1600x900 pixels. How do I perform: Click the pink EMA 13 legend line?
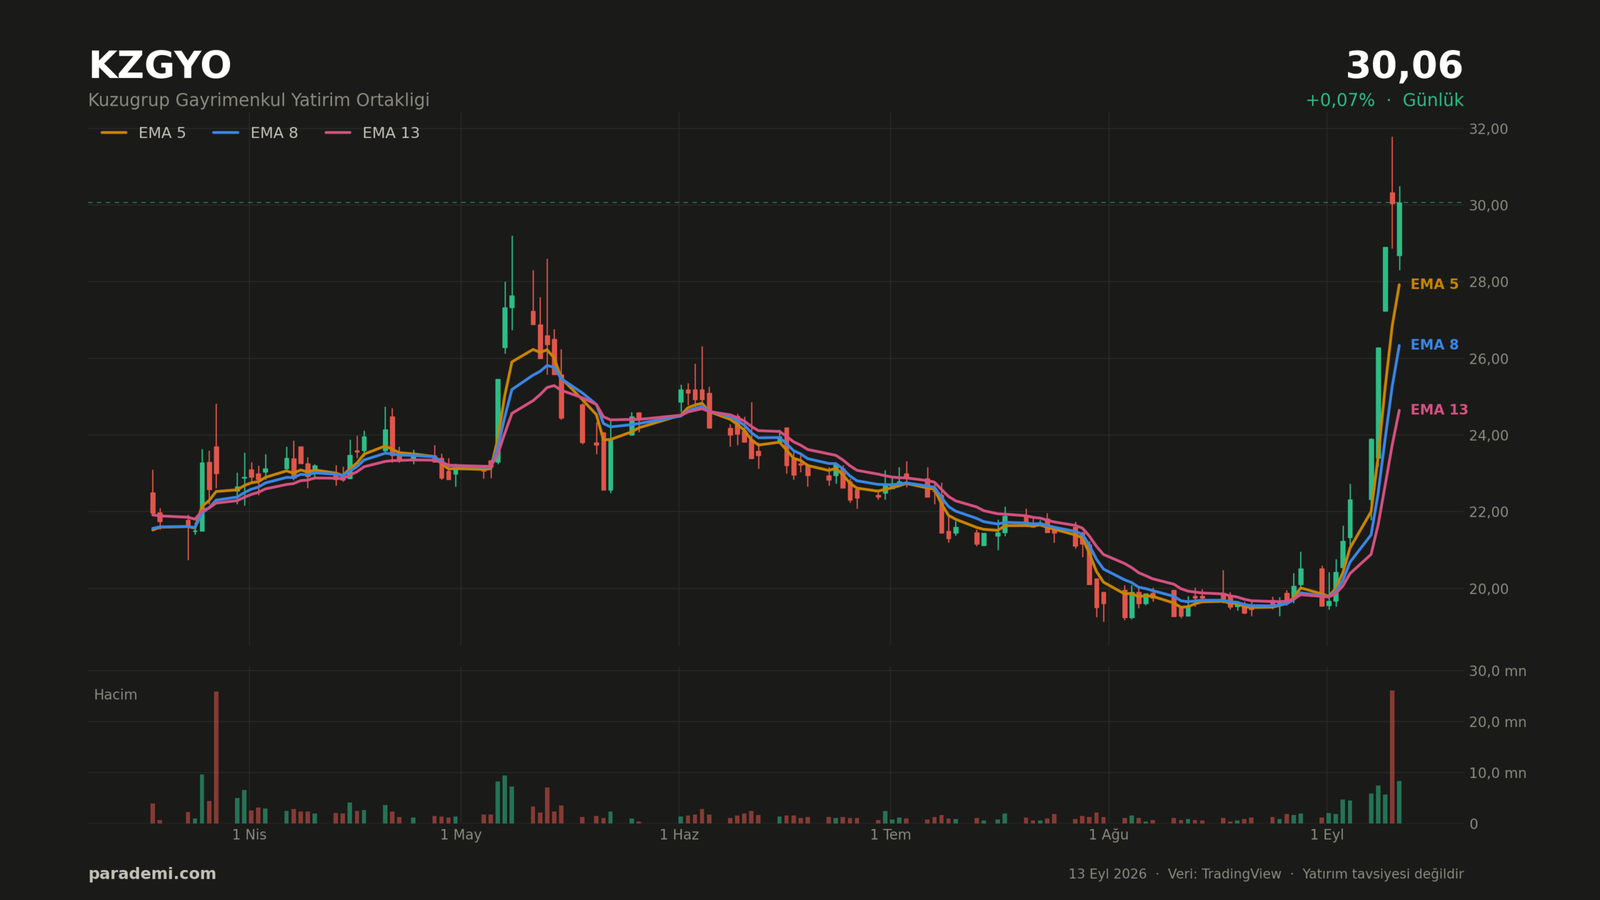point(338,133)
